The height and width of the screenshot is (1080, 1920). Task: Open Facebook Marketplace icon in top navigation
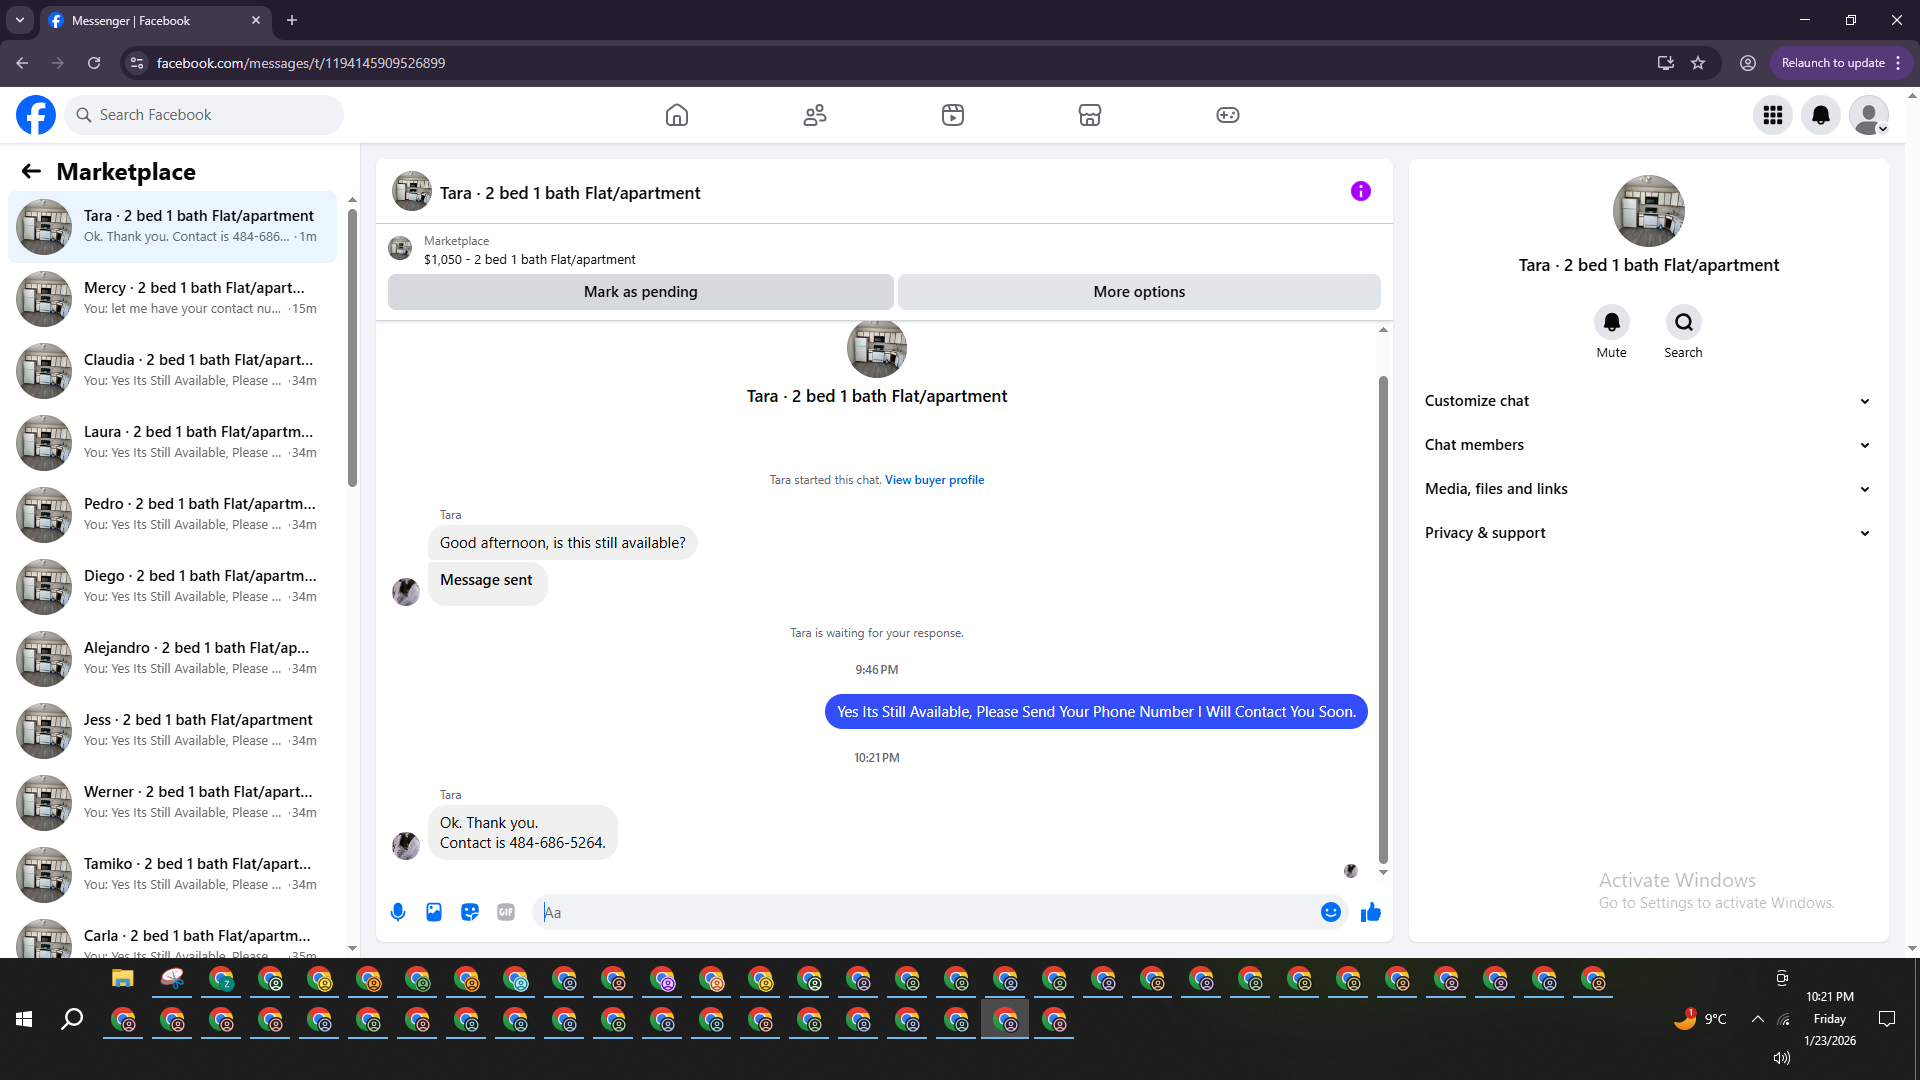[x=1090, y=115]
